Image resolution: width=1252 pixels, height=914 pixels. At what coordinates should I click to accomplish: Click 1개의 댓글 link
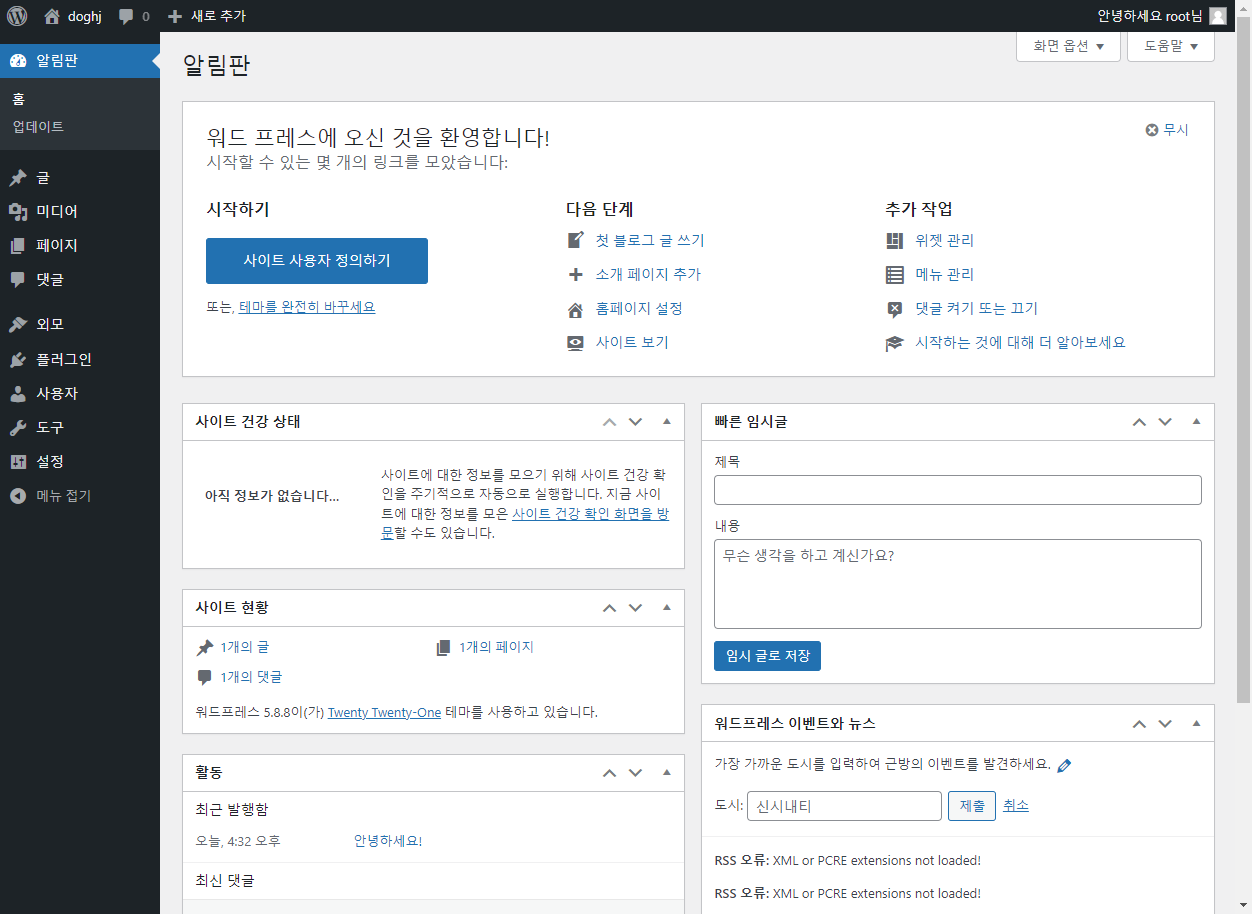(251, 677)
